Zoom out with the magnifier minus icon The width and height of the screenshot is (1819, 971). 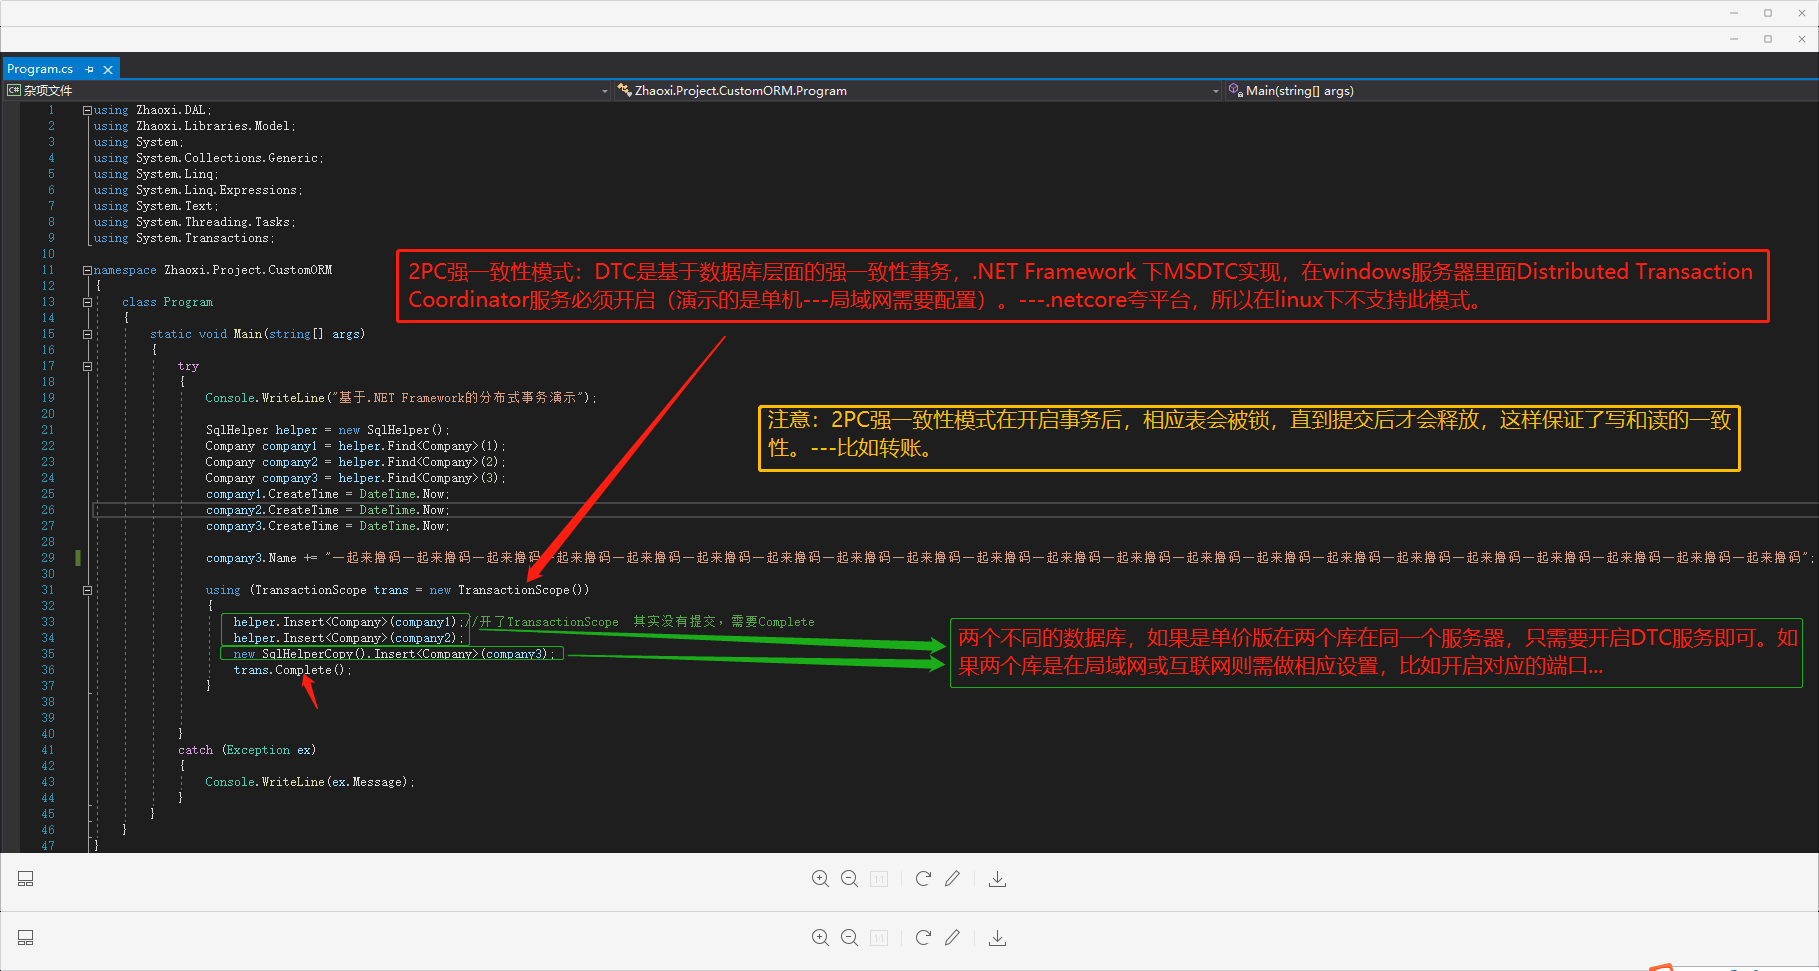[849, 878]
